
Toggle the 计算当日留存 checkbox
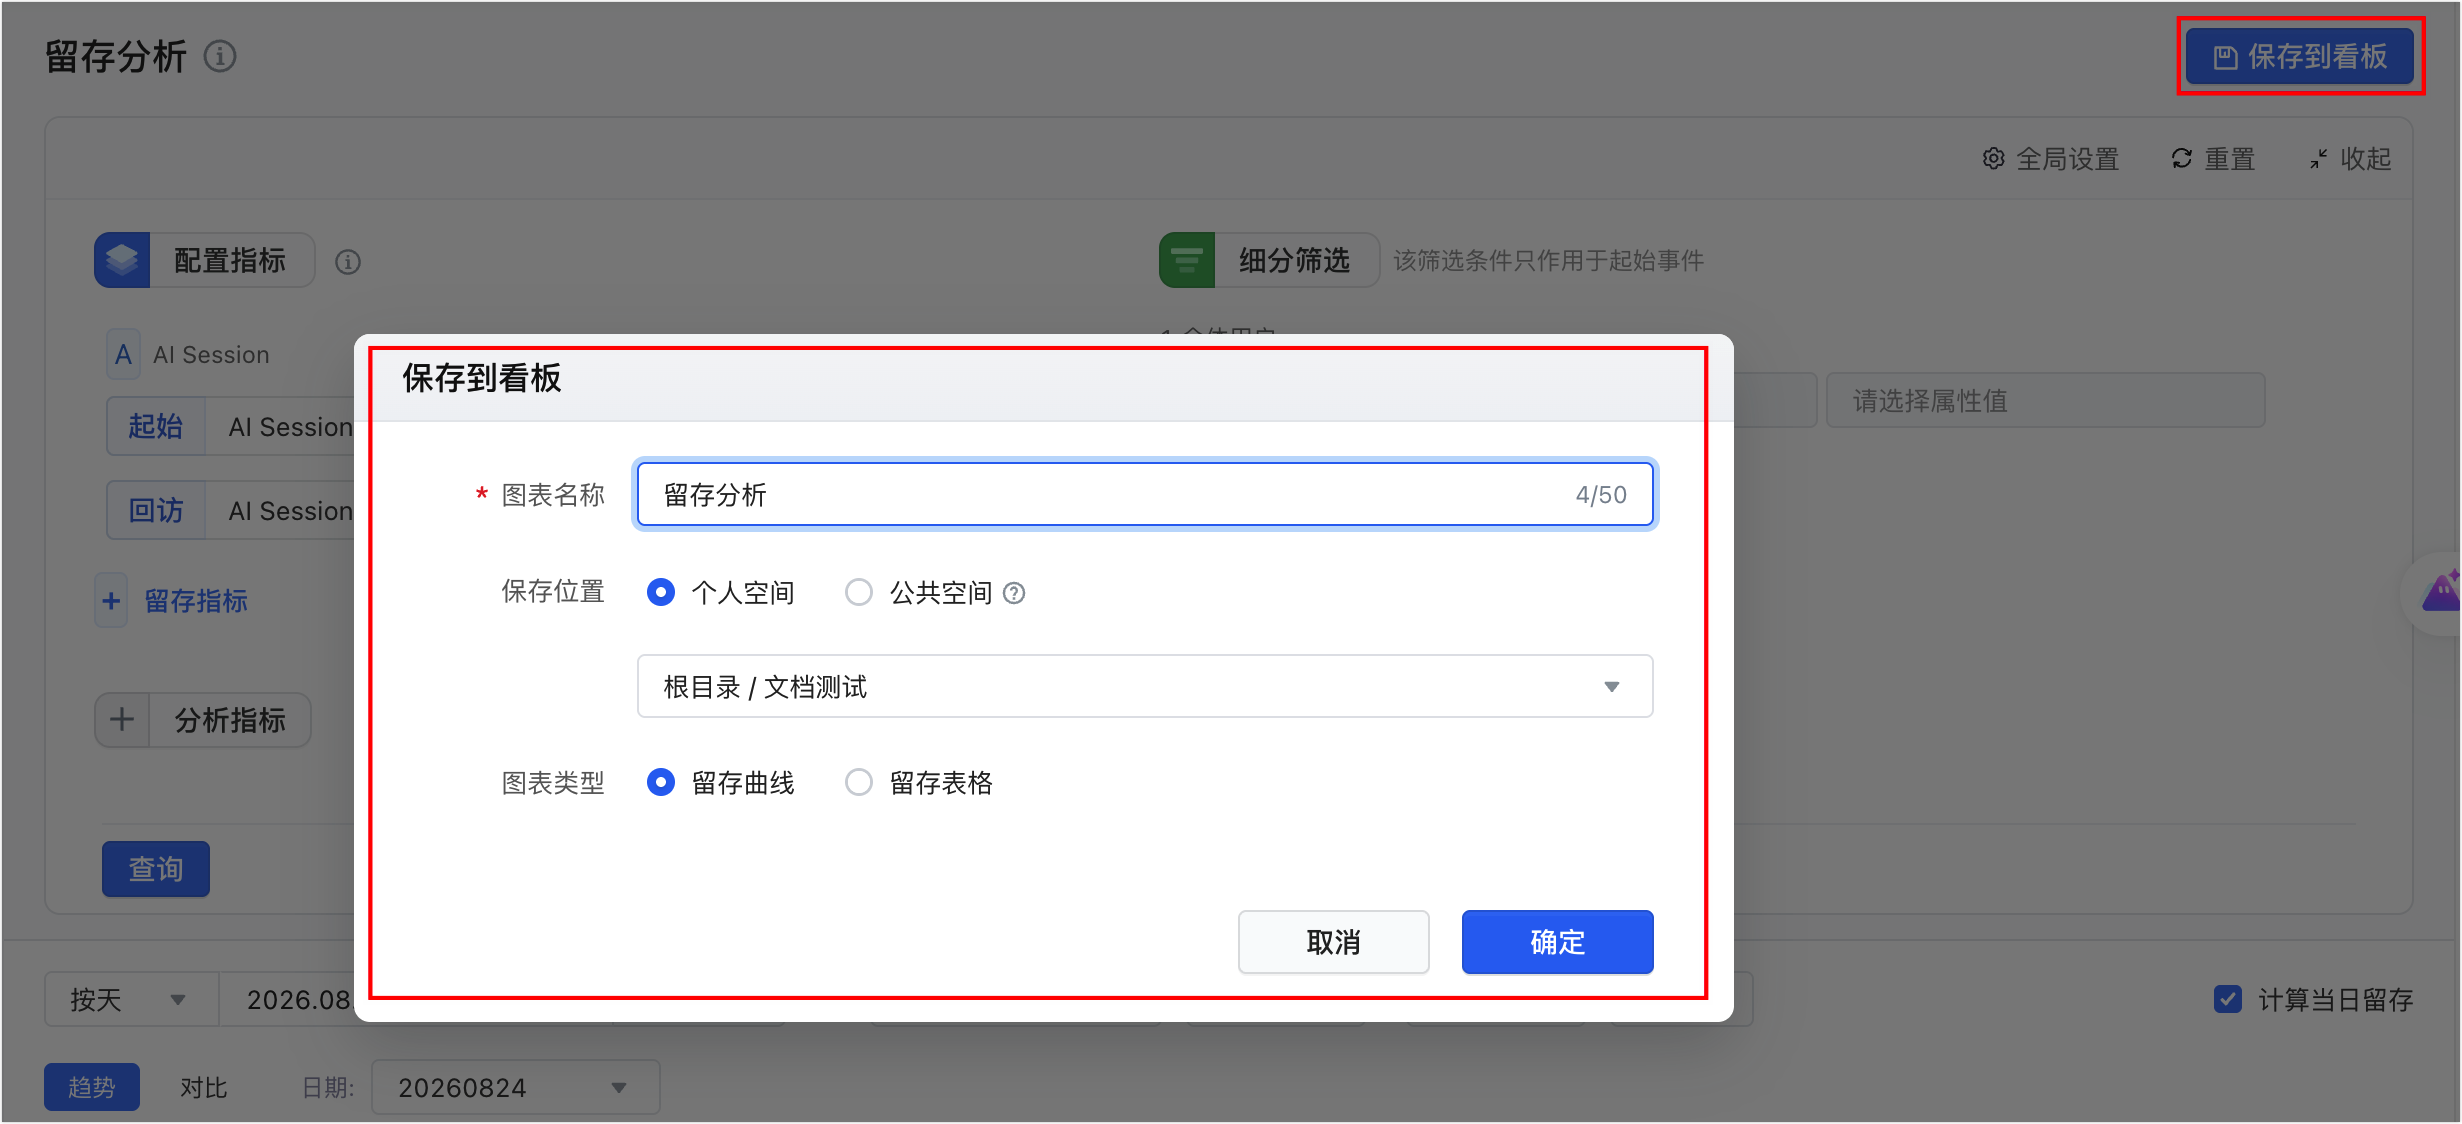[x=2227, y=999]
